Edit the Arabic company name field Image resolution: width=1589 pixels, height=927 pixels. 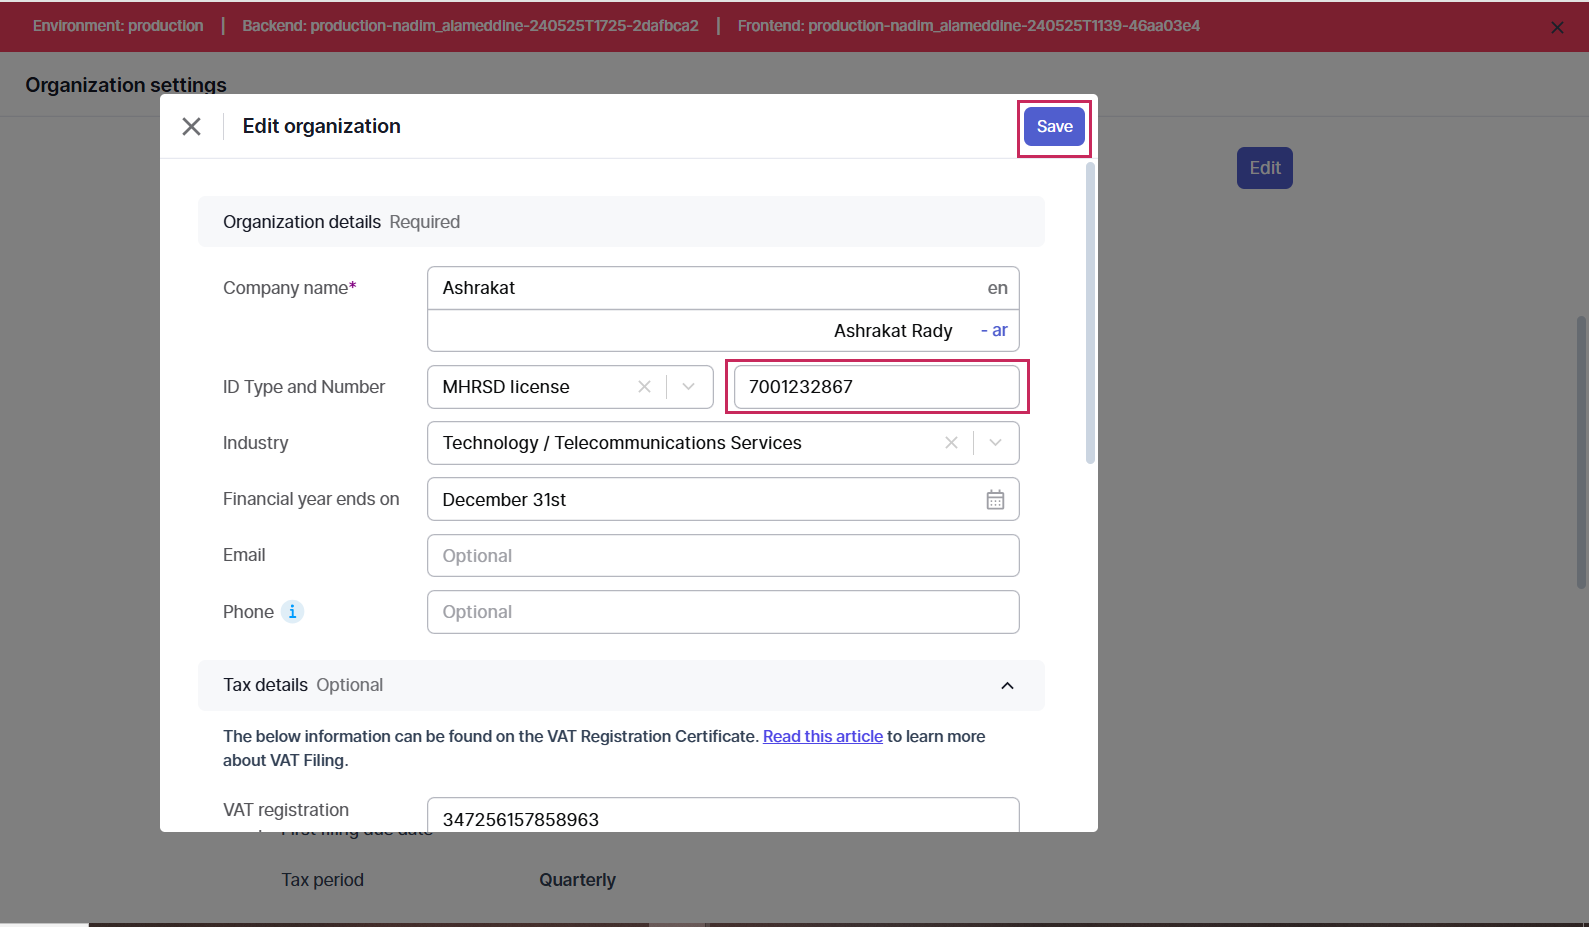[x=723, y=330]
